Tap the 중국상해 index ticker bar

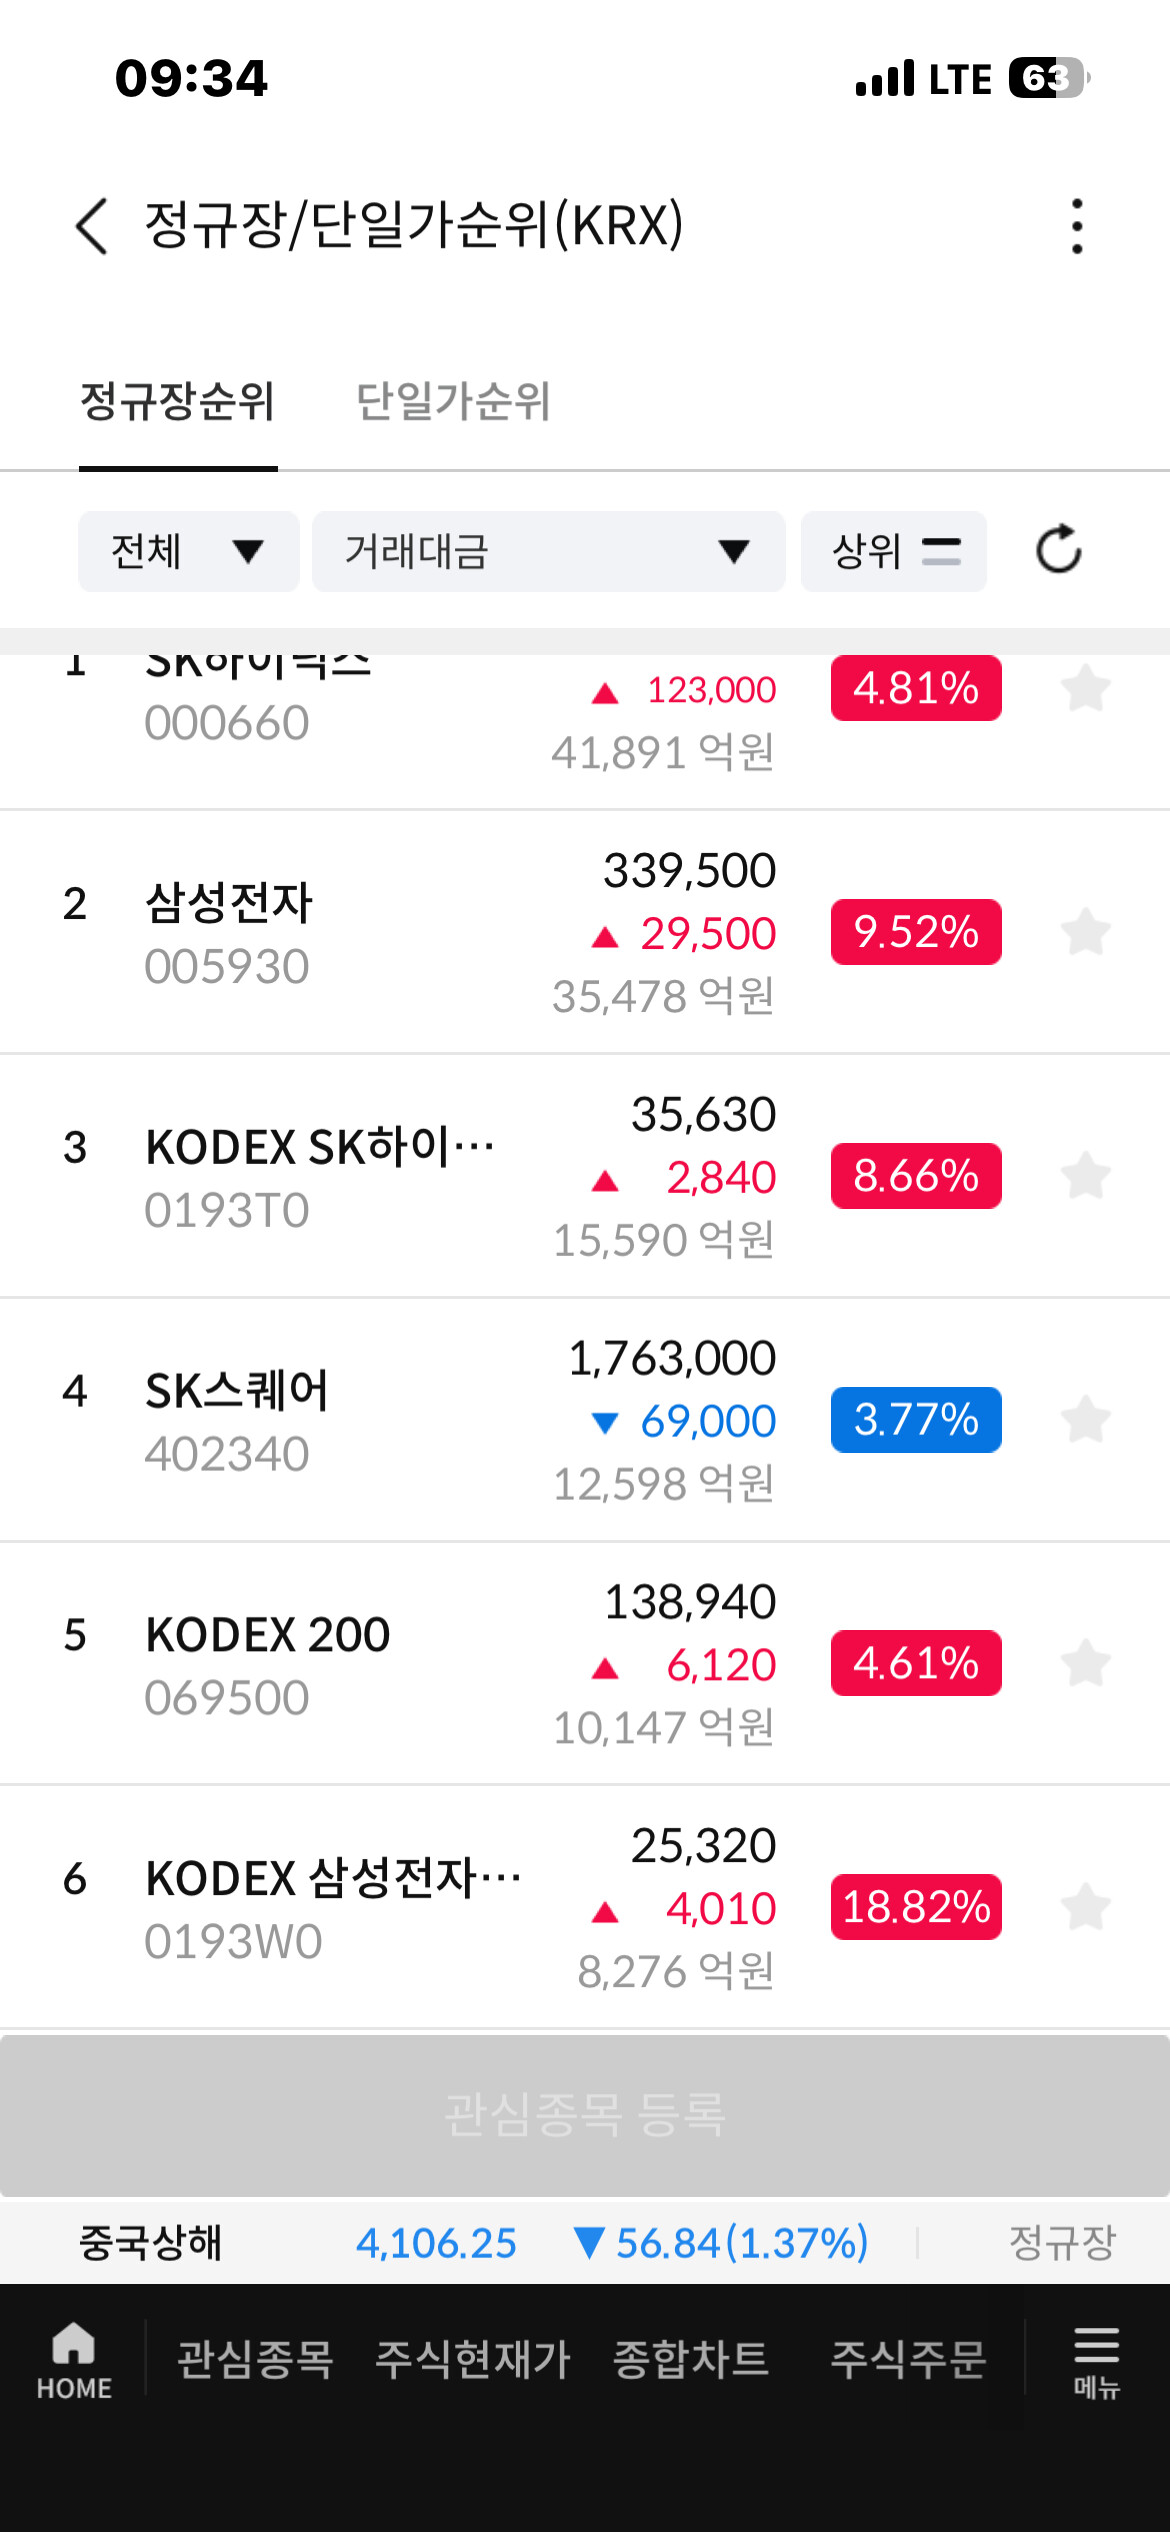[585, 2243]
